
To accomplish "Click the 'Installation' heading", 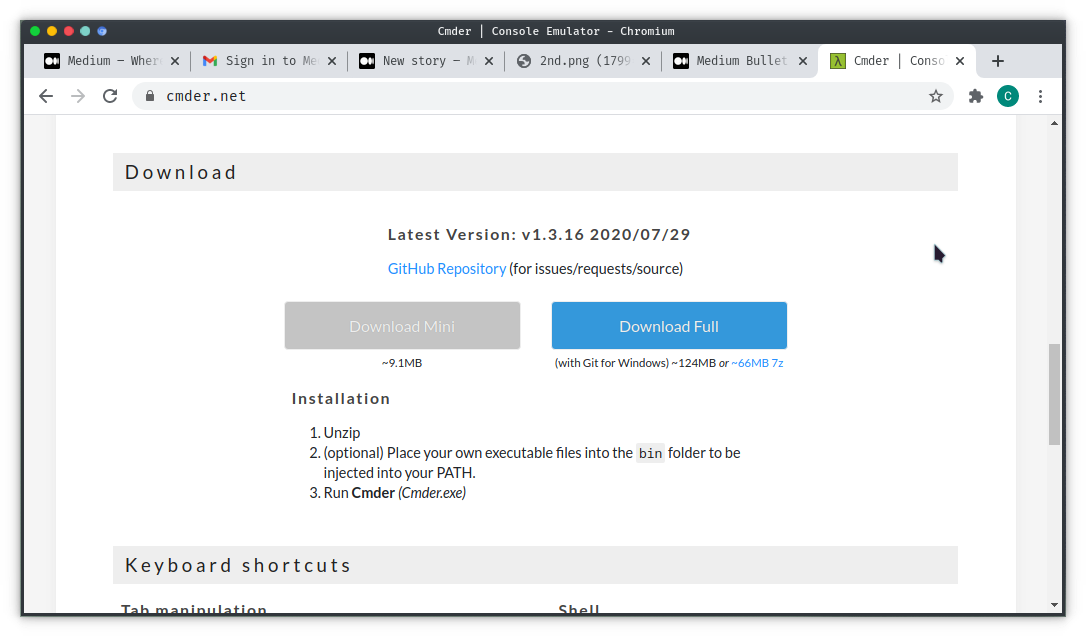I will [341, 399].
